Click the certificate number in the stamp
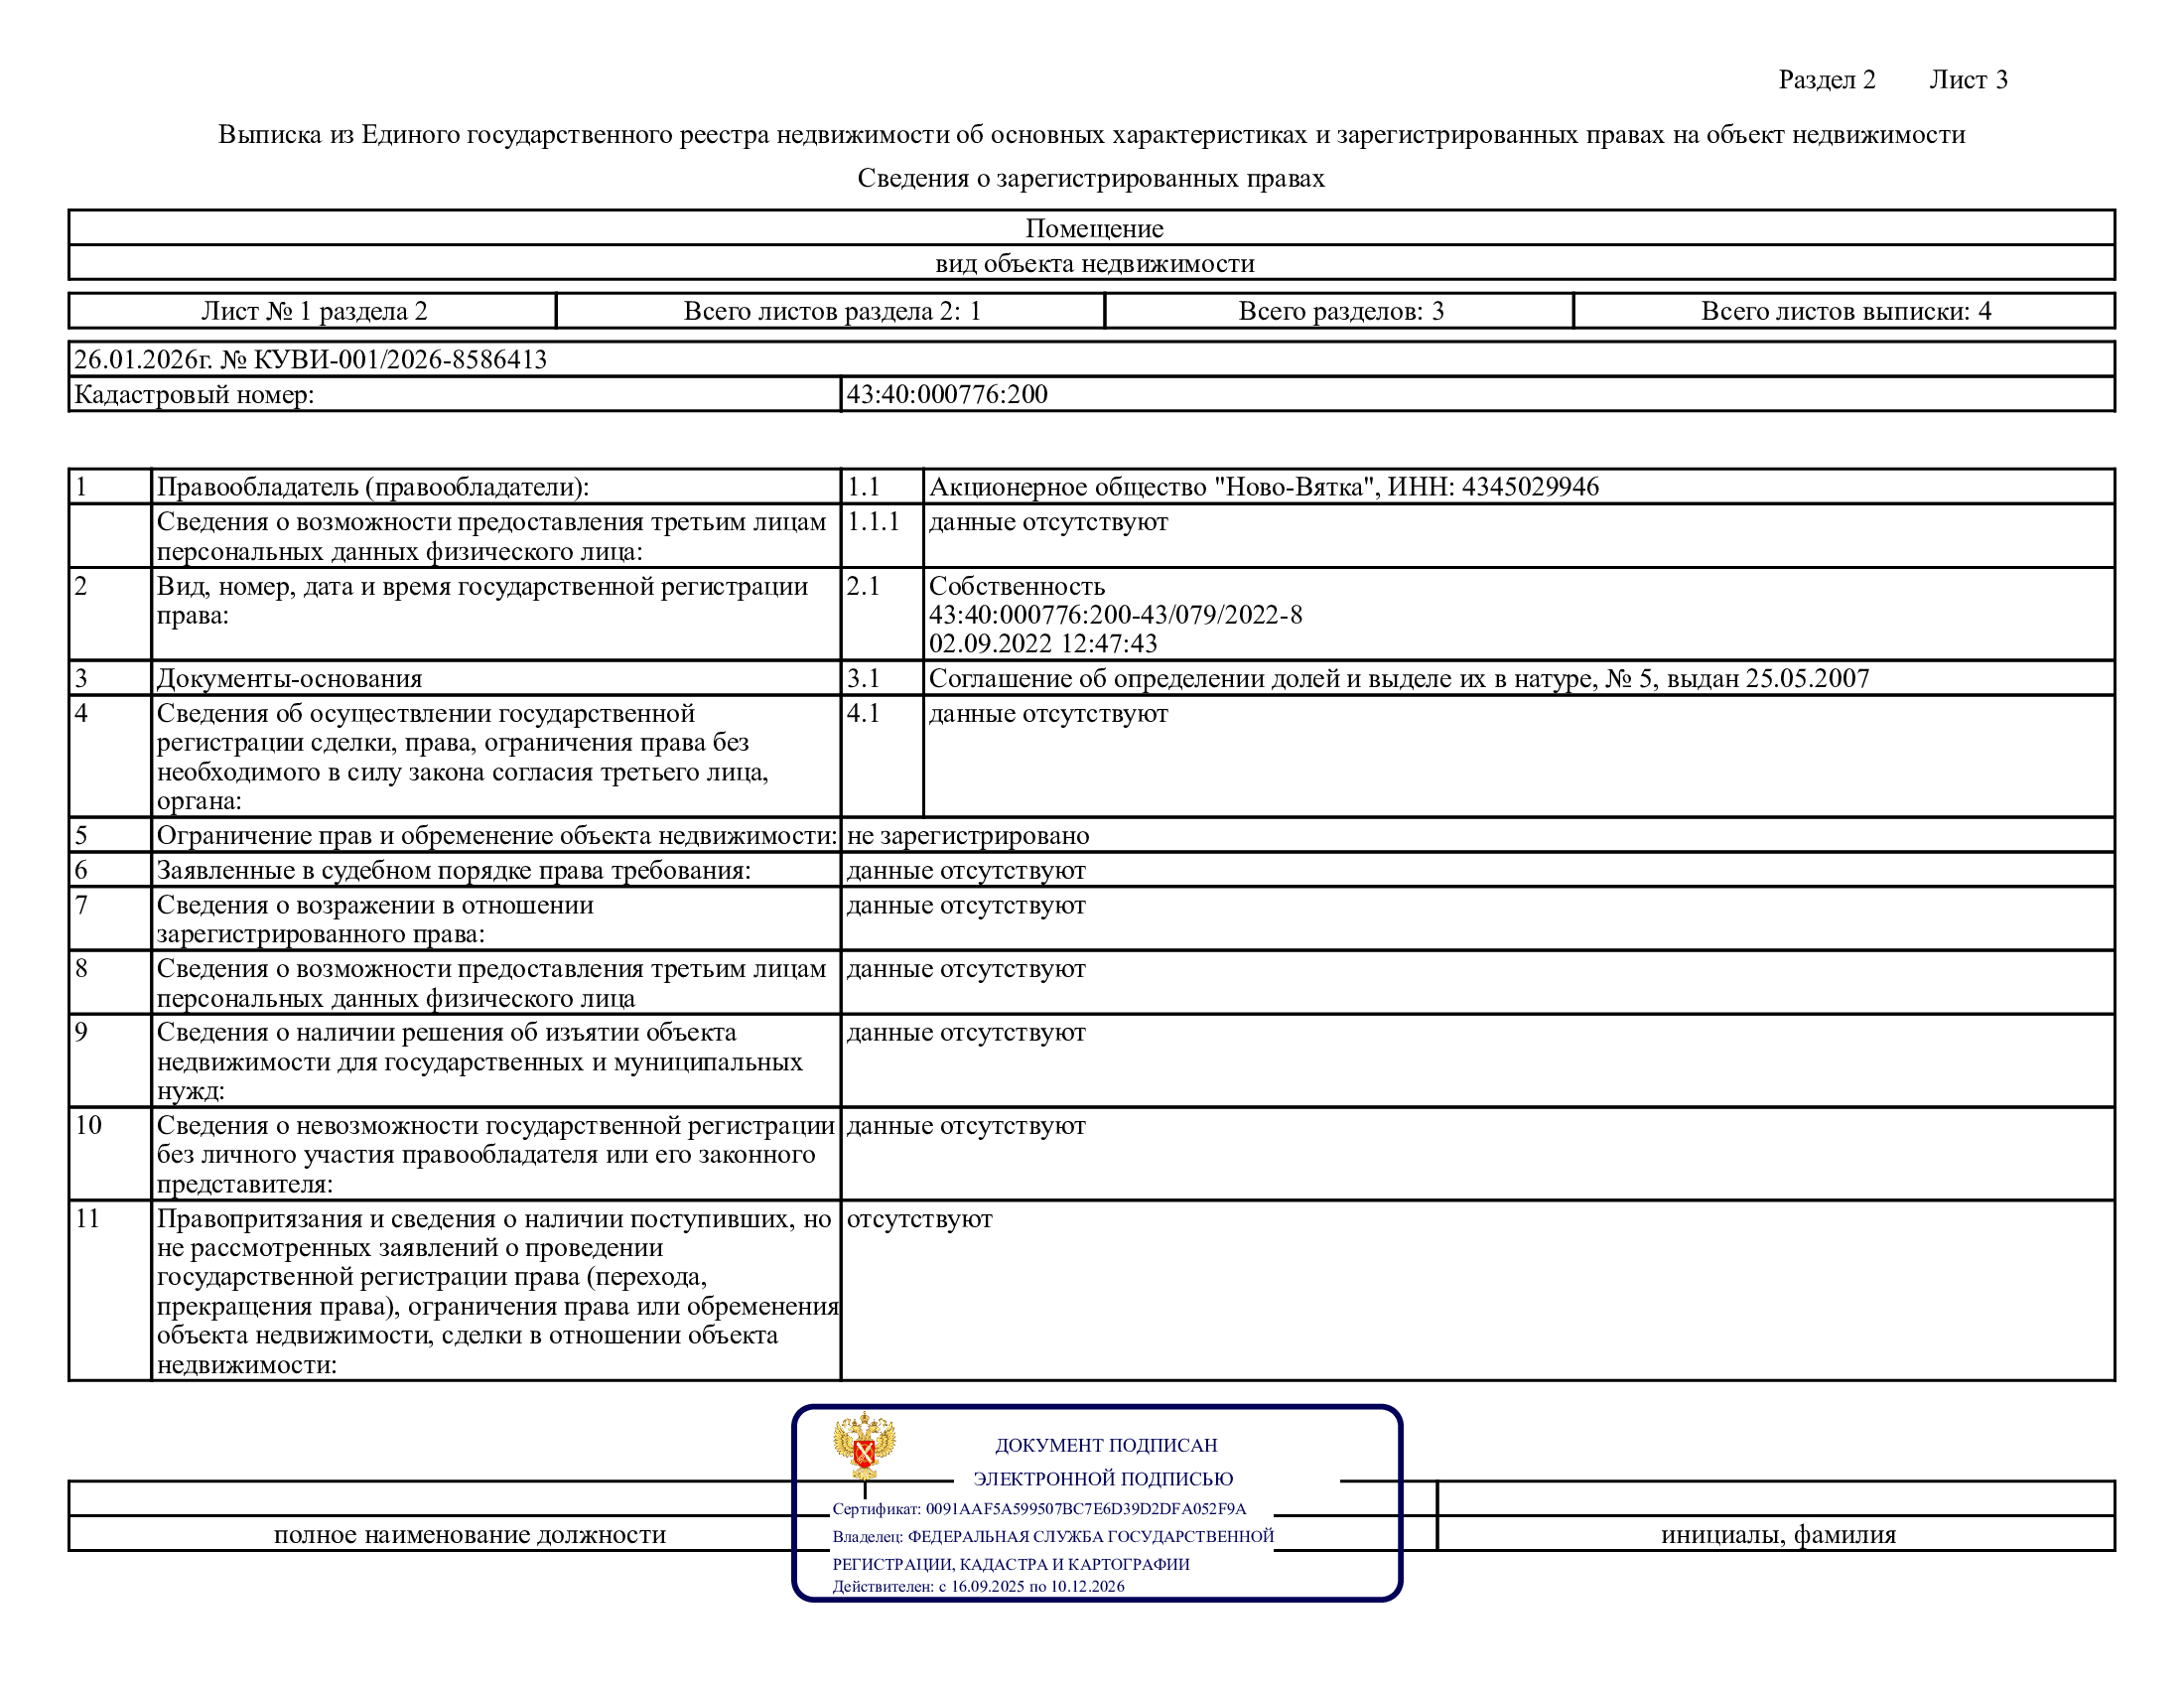 click(x=1086, y=1508)
